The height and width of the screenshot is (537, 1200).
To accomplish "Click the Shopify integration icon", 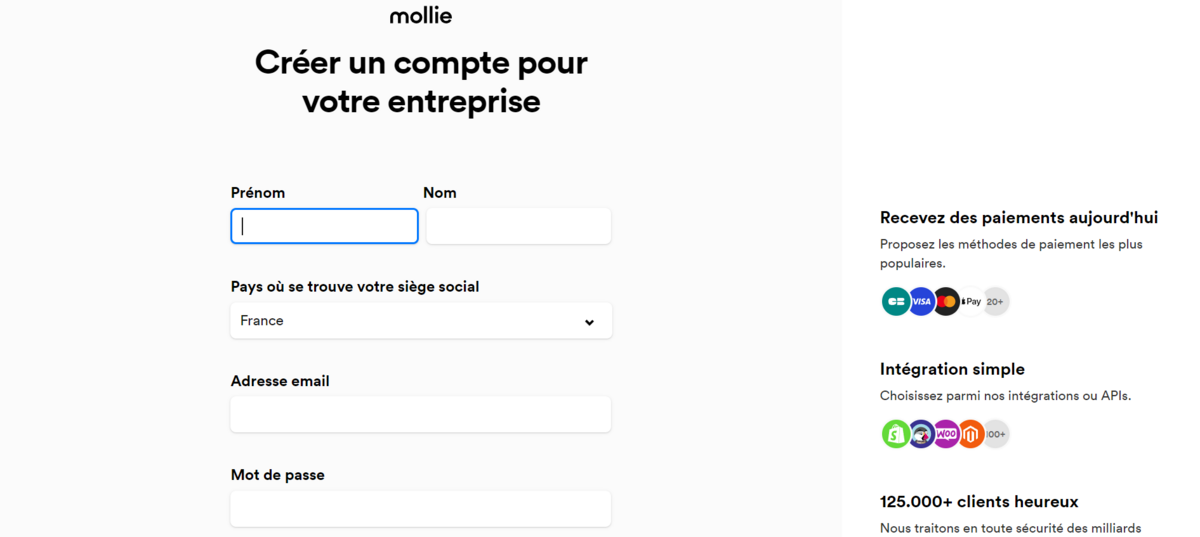I will pos(896,434).
